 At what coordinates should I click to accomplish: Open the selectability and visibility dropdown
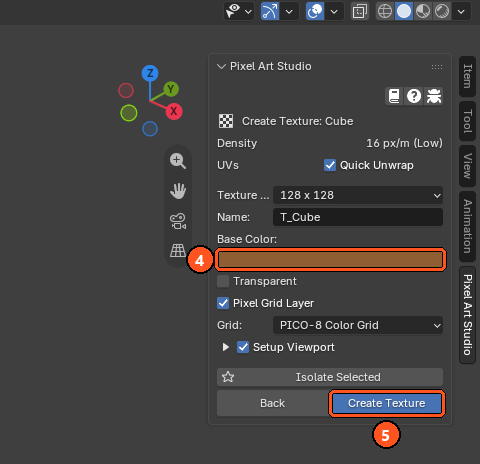pyautogui.click(x=239, y=11)
